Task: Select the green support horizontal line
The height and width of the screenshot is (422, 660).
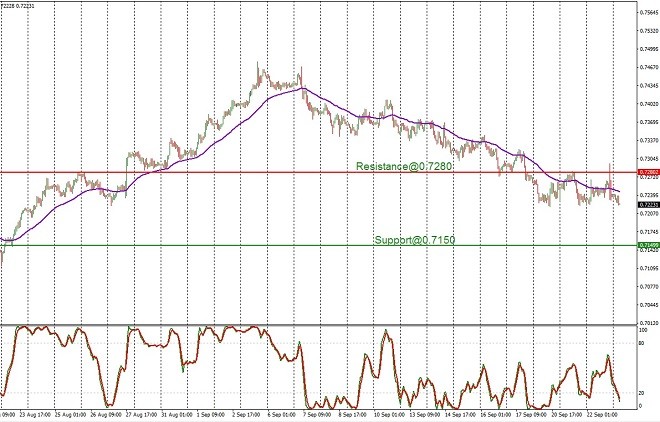Action: click(319, 245)
